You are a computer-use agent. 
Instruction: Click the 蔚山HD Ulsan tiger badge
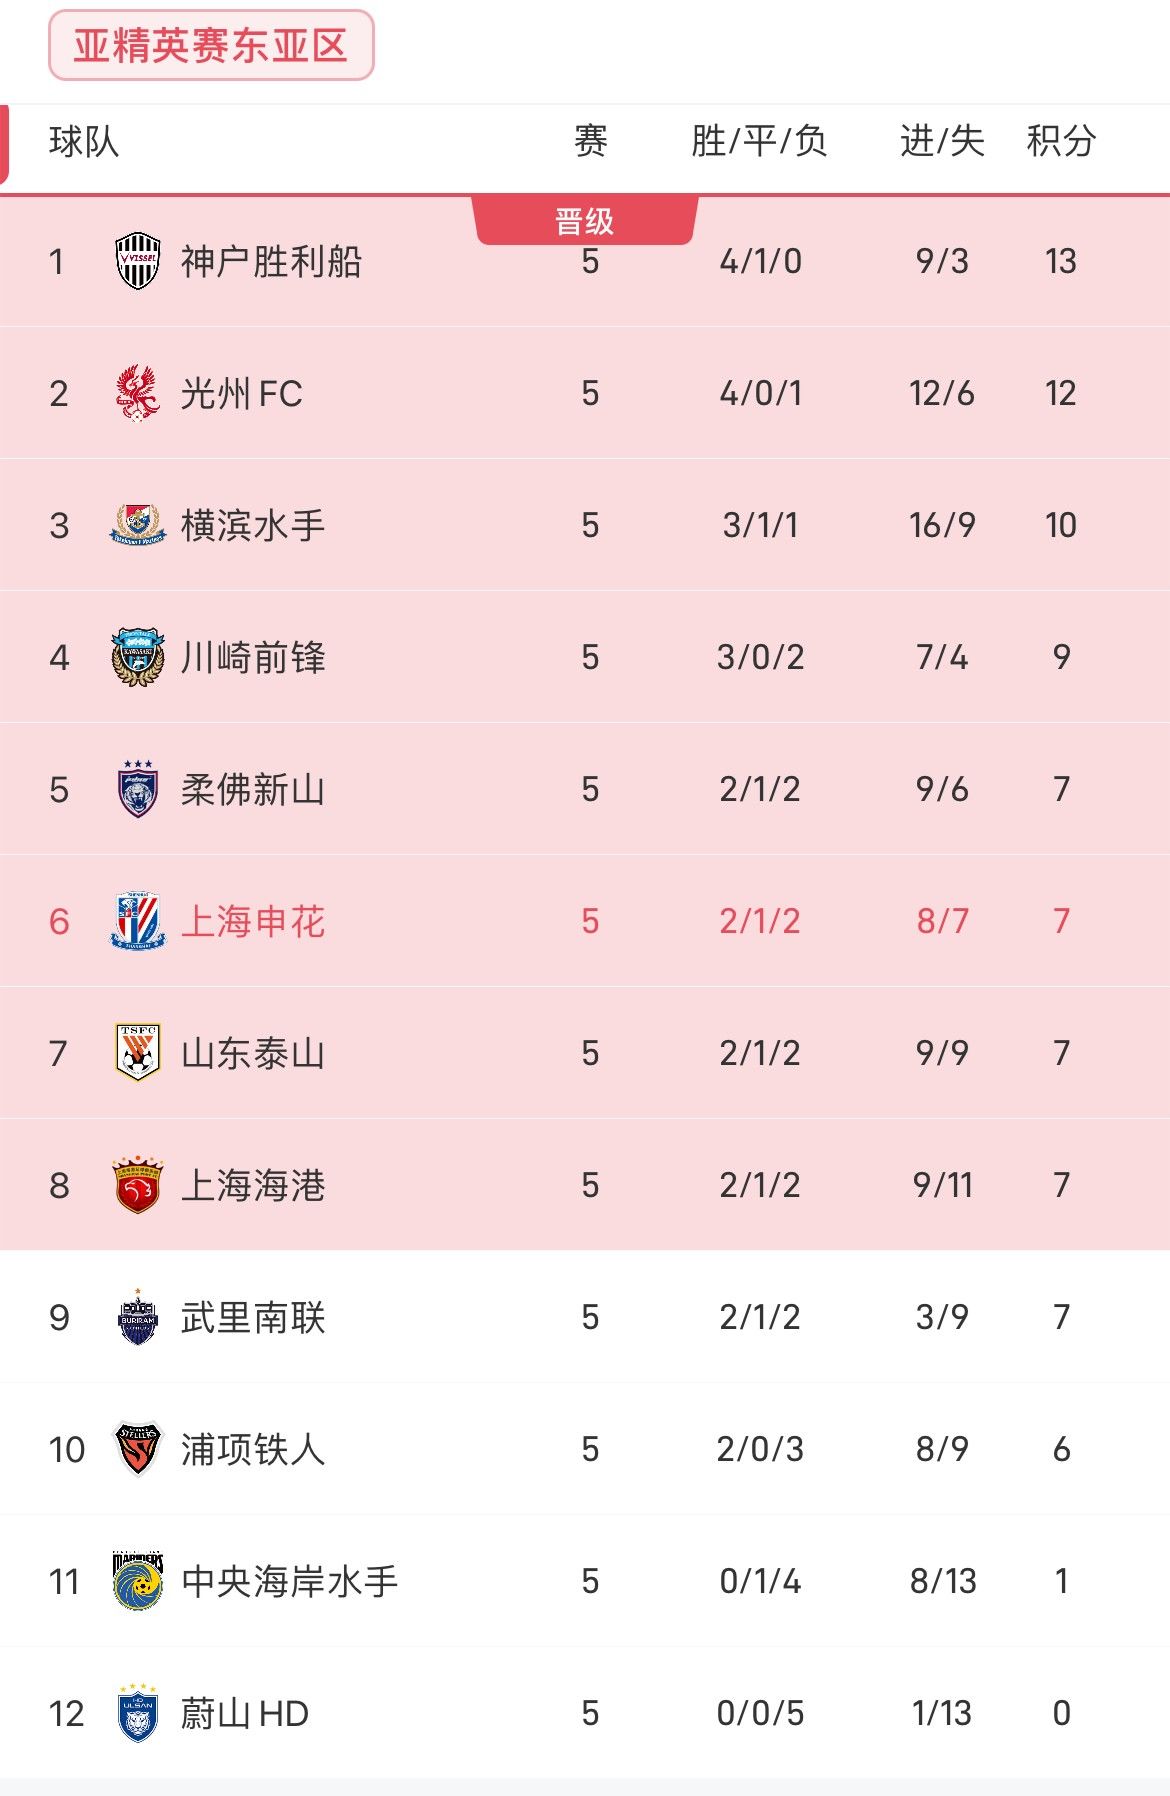click(138, 1713)
